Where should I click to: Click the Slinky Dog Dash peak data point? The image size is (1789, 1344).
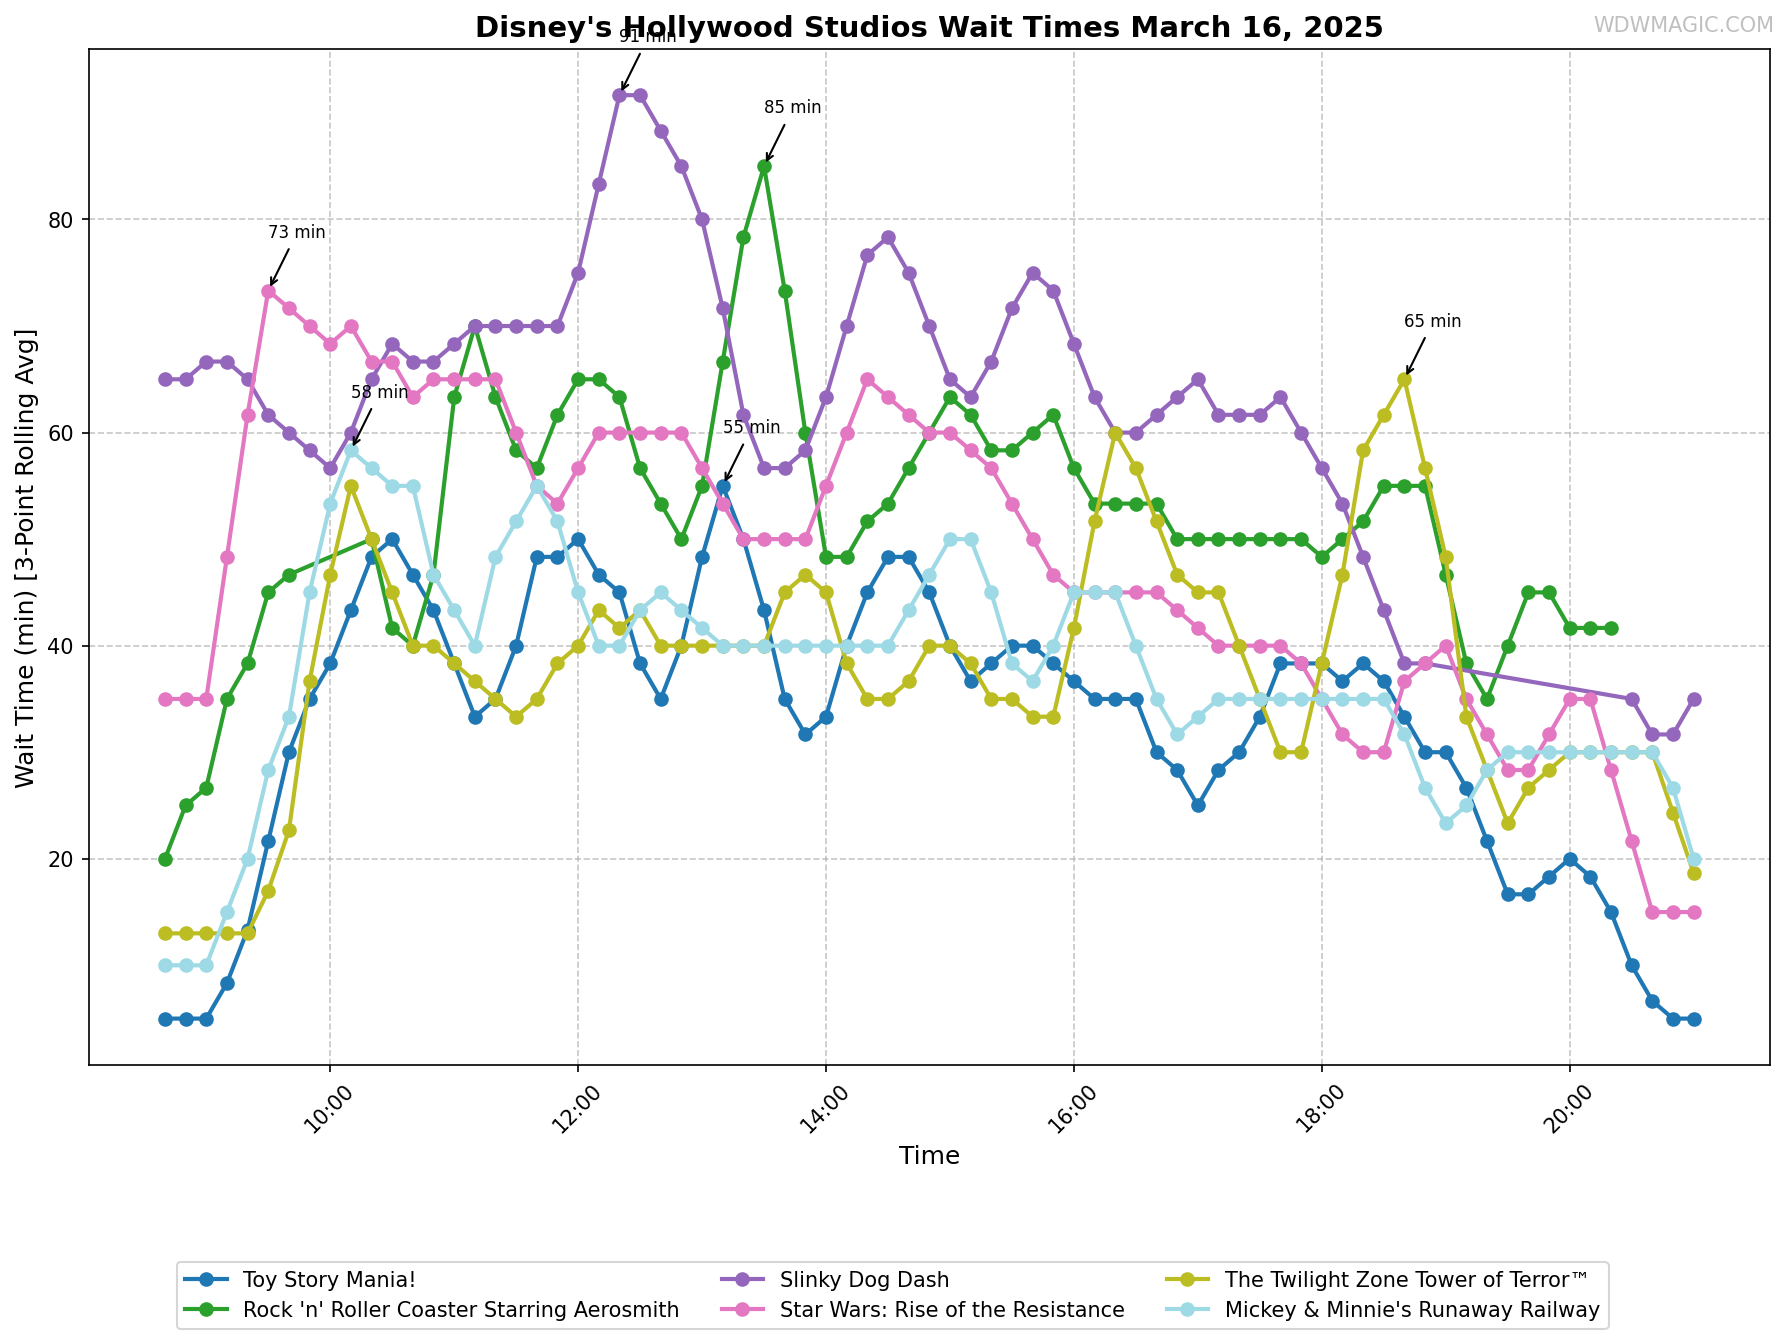click(x=619, y=95)
